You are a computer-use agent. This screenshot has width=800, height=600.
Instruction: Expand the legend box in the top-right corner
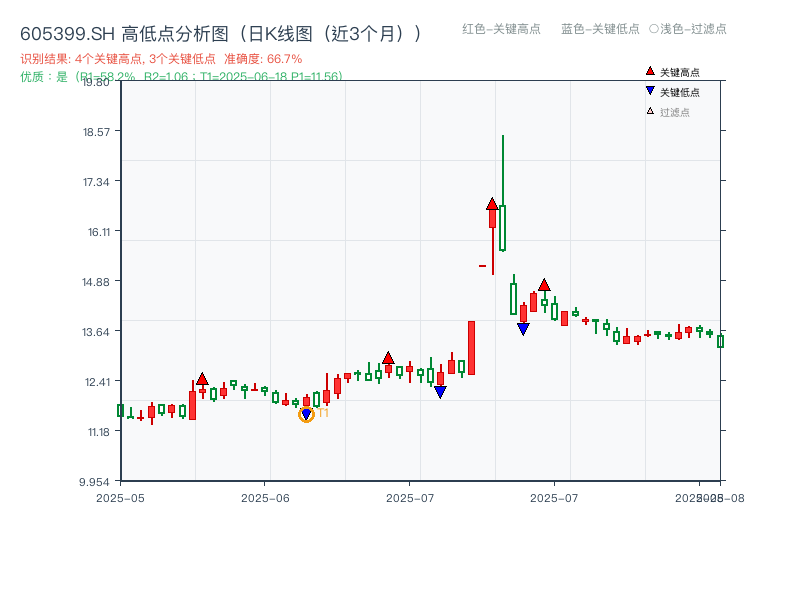(x=675, y=92)
